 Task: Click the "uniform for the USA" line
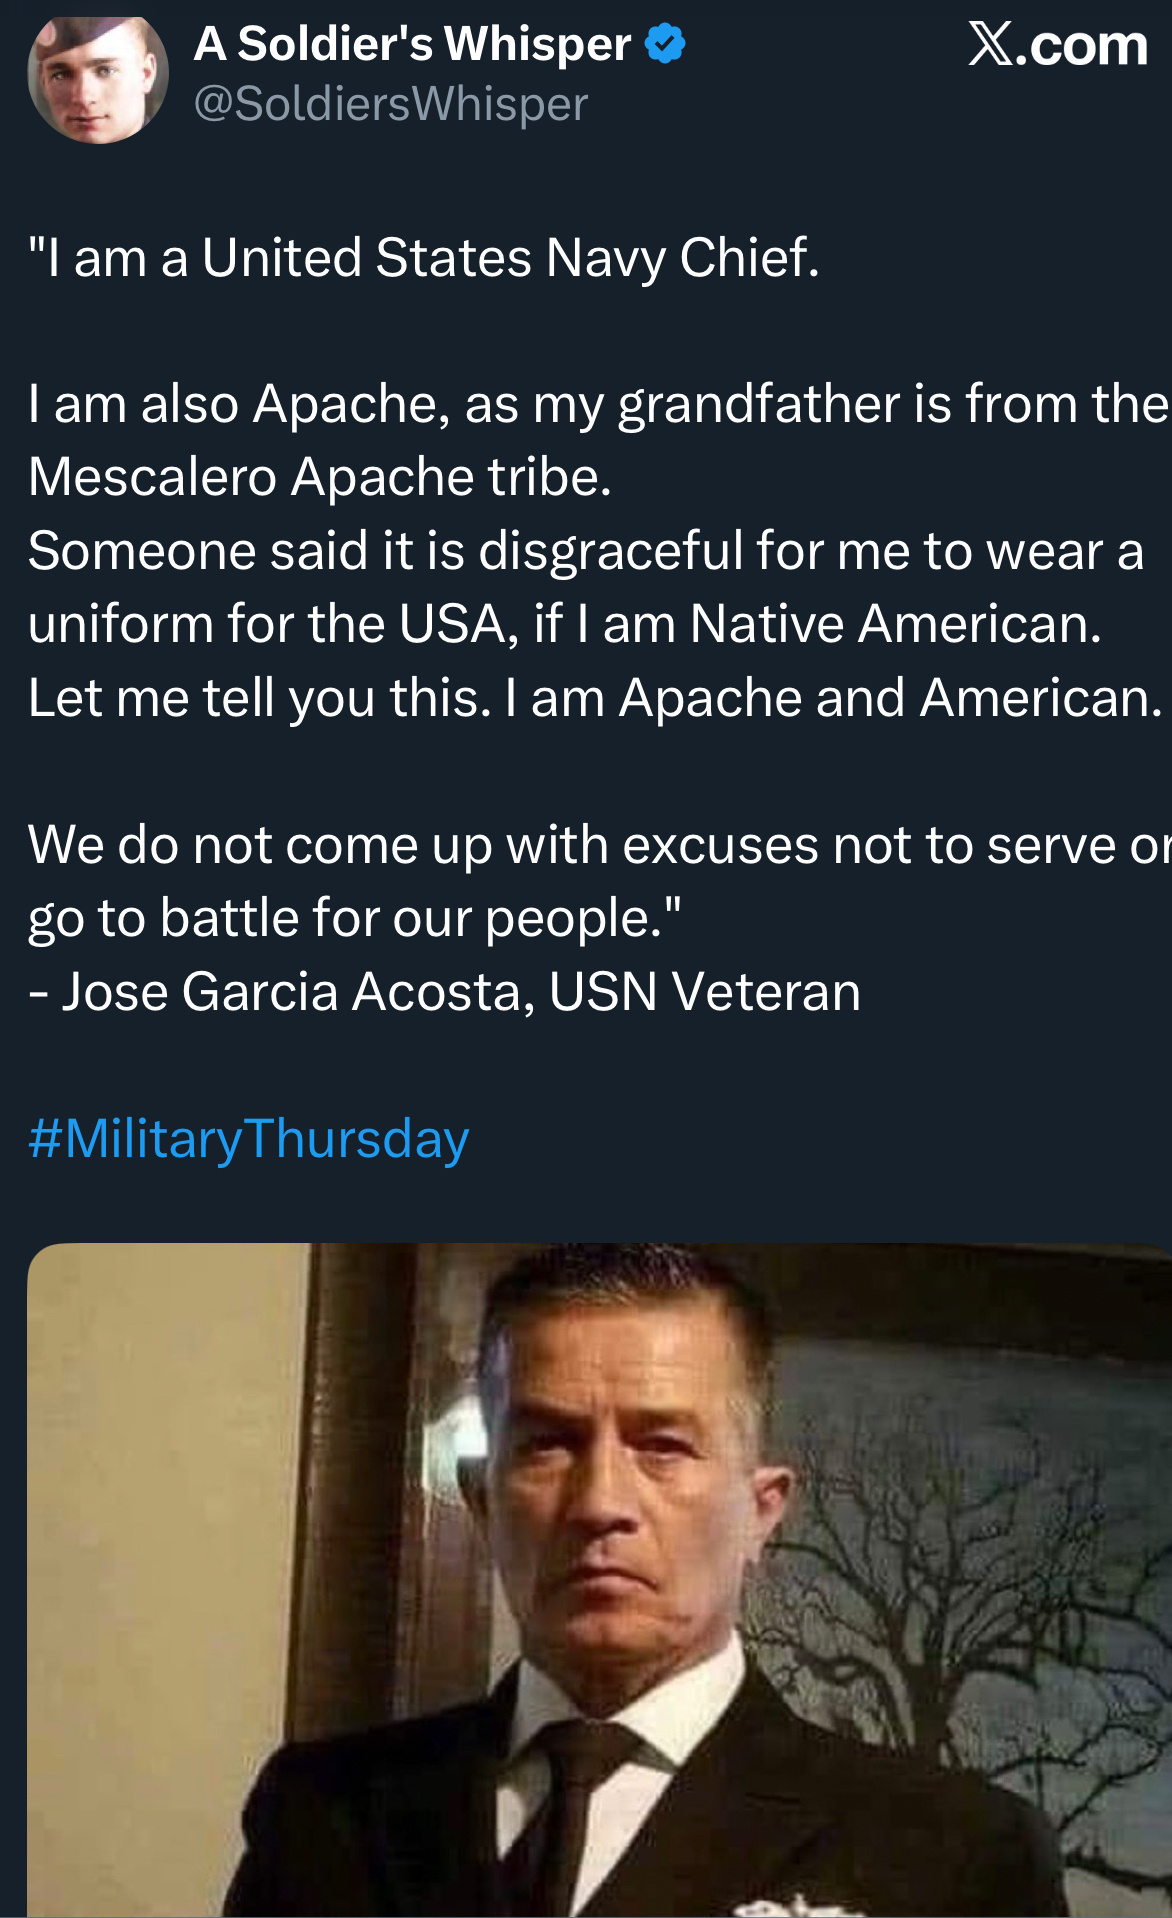565,624
